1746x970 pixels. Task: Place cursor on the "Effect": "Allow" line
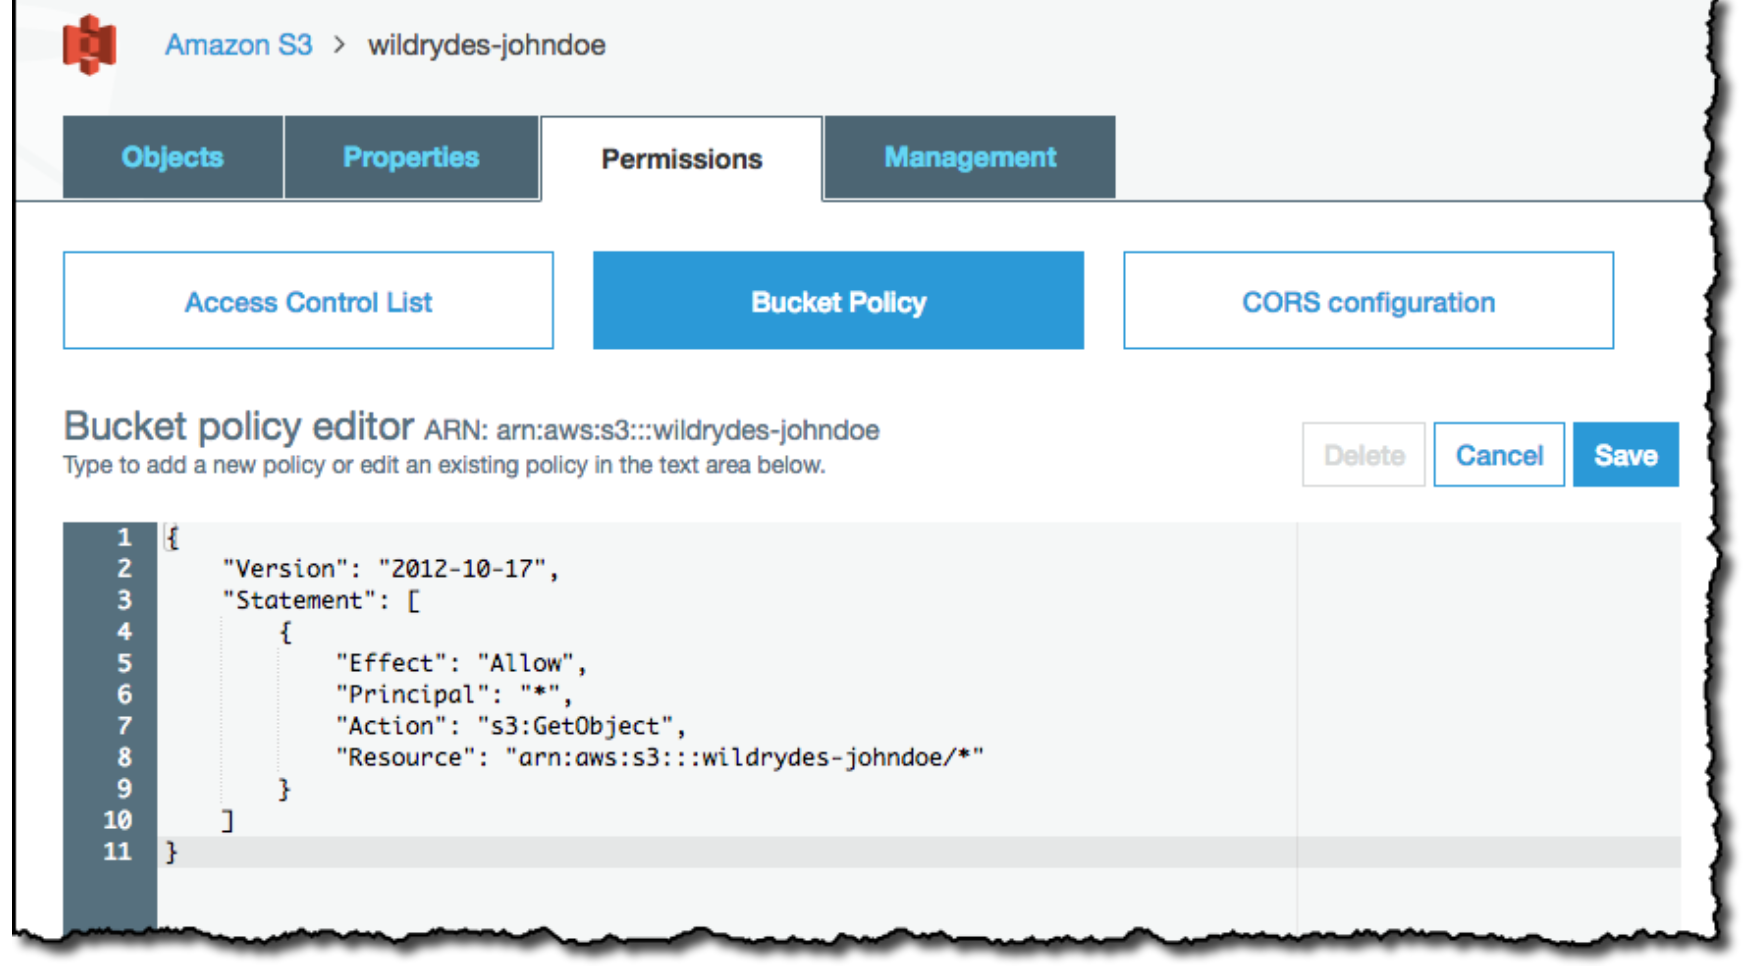tap(461, 663)
